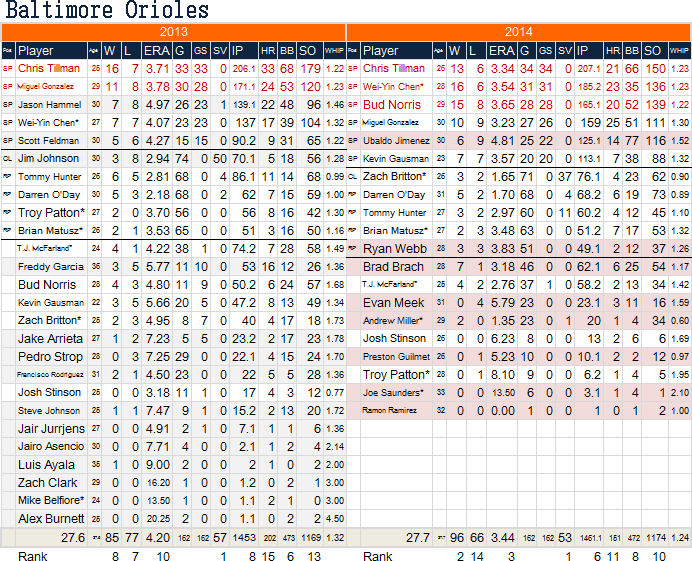Select the 2014 ERA column header
Viewport: 692px width, 561px height.
pyautogui.click(x=501, y=50)
